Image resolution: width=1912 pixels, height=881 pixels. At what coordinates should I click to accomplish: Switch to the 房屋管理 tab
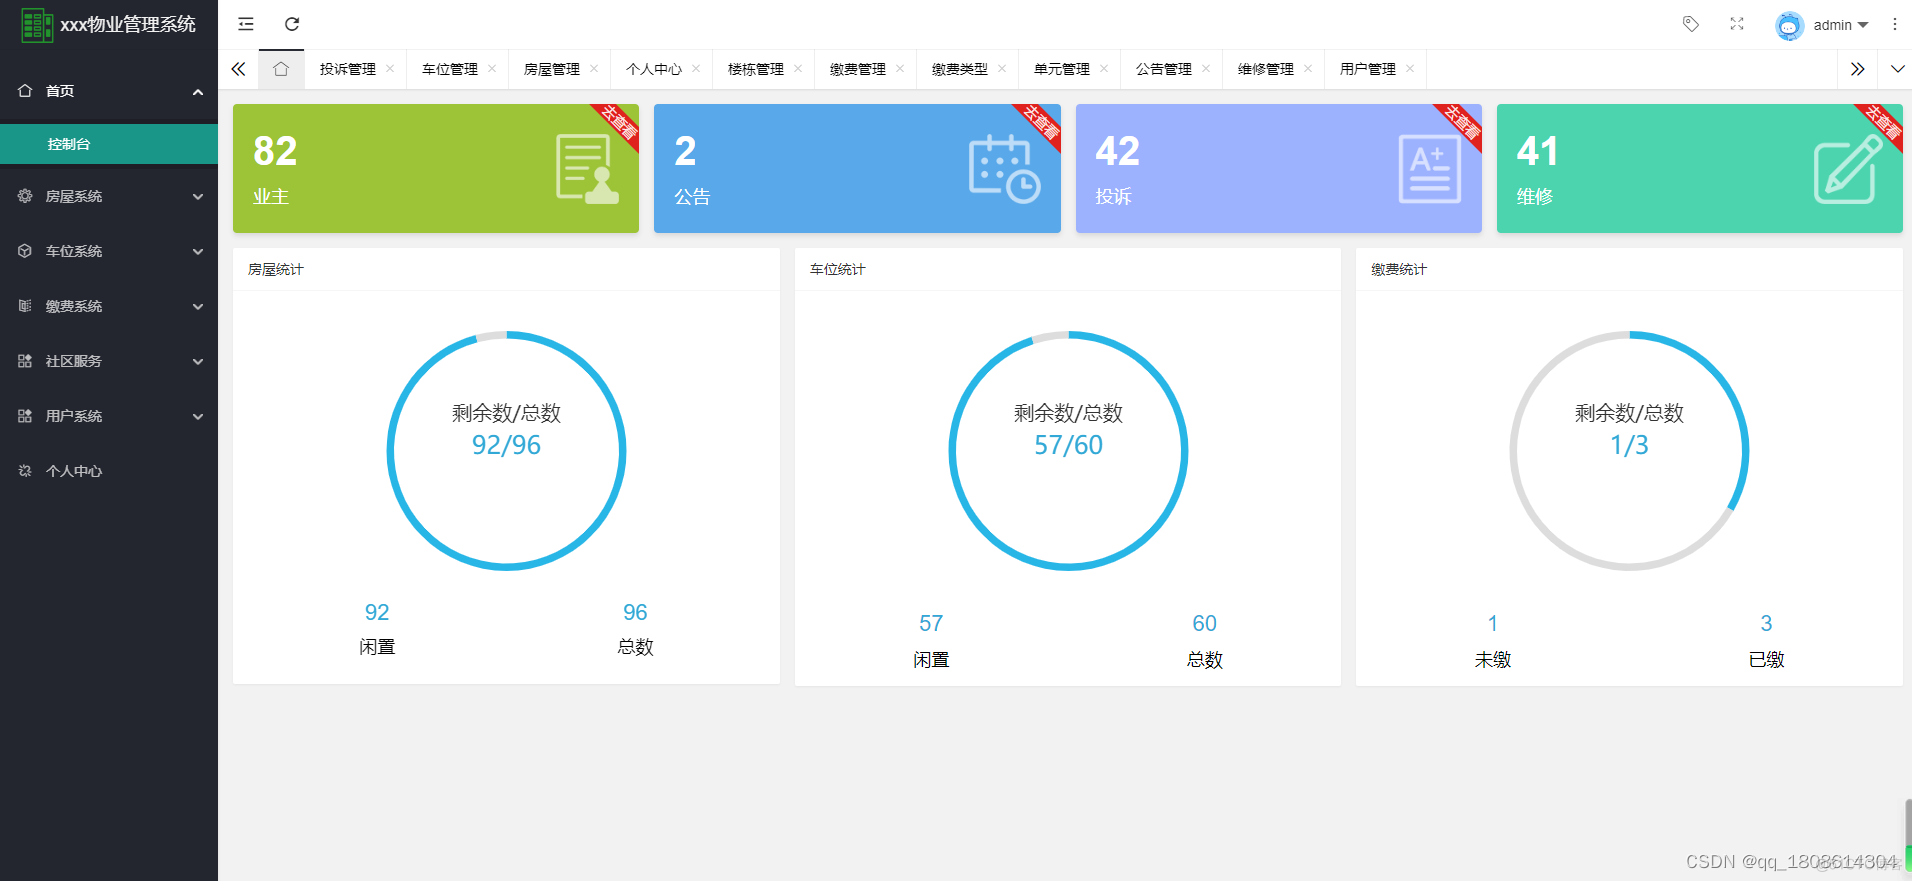click(x=552, y=69)
